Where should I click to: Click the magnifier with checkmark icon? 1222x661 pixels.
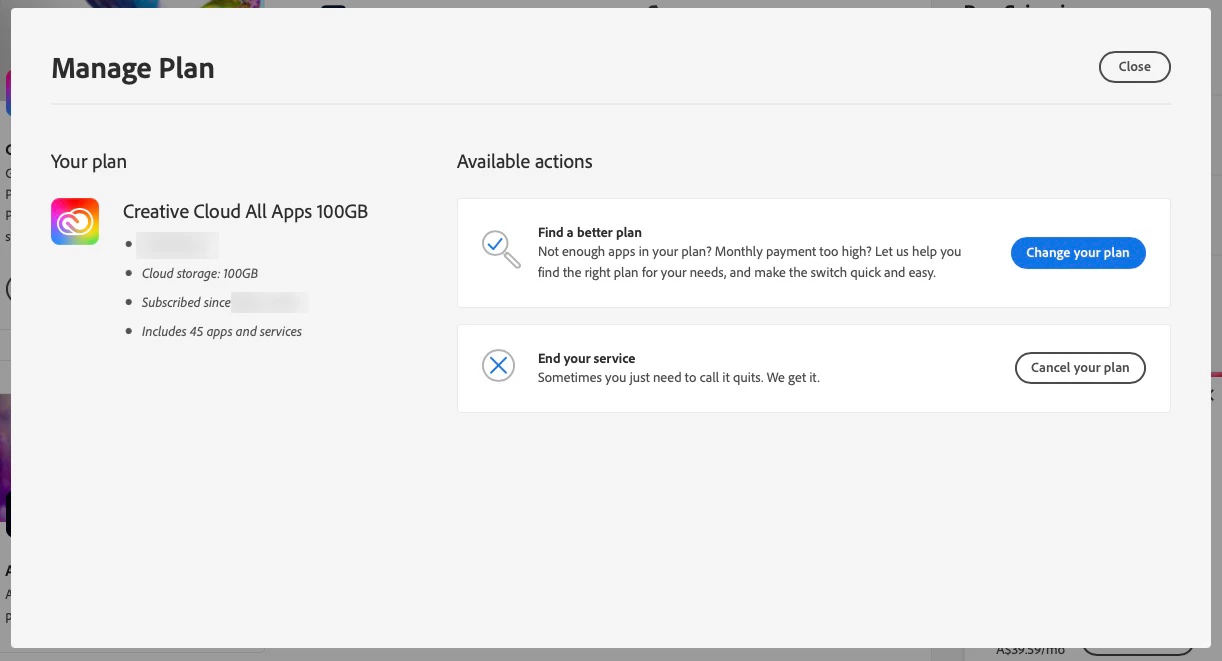(500, 250)
